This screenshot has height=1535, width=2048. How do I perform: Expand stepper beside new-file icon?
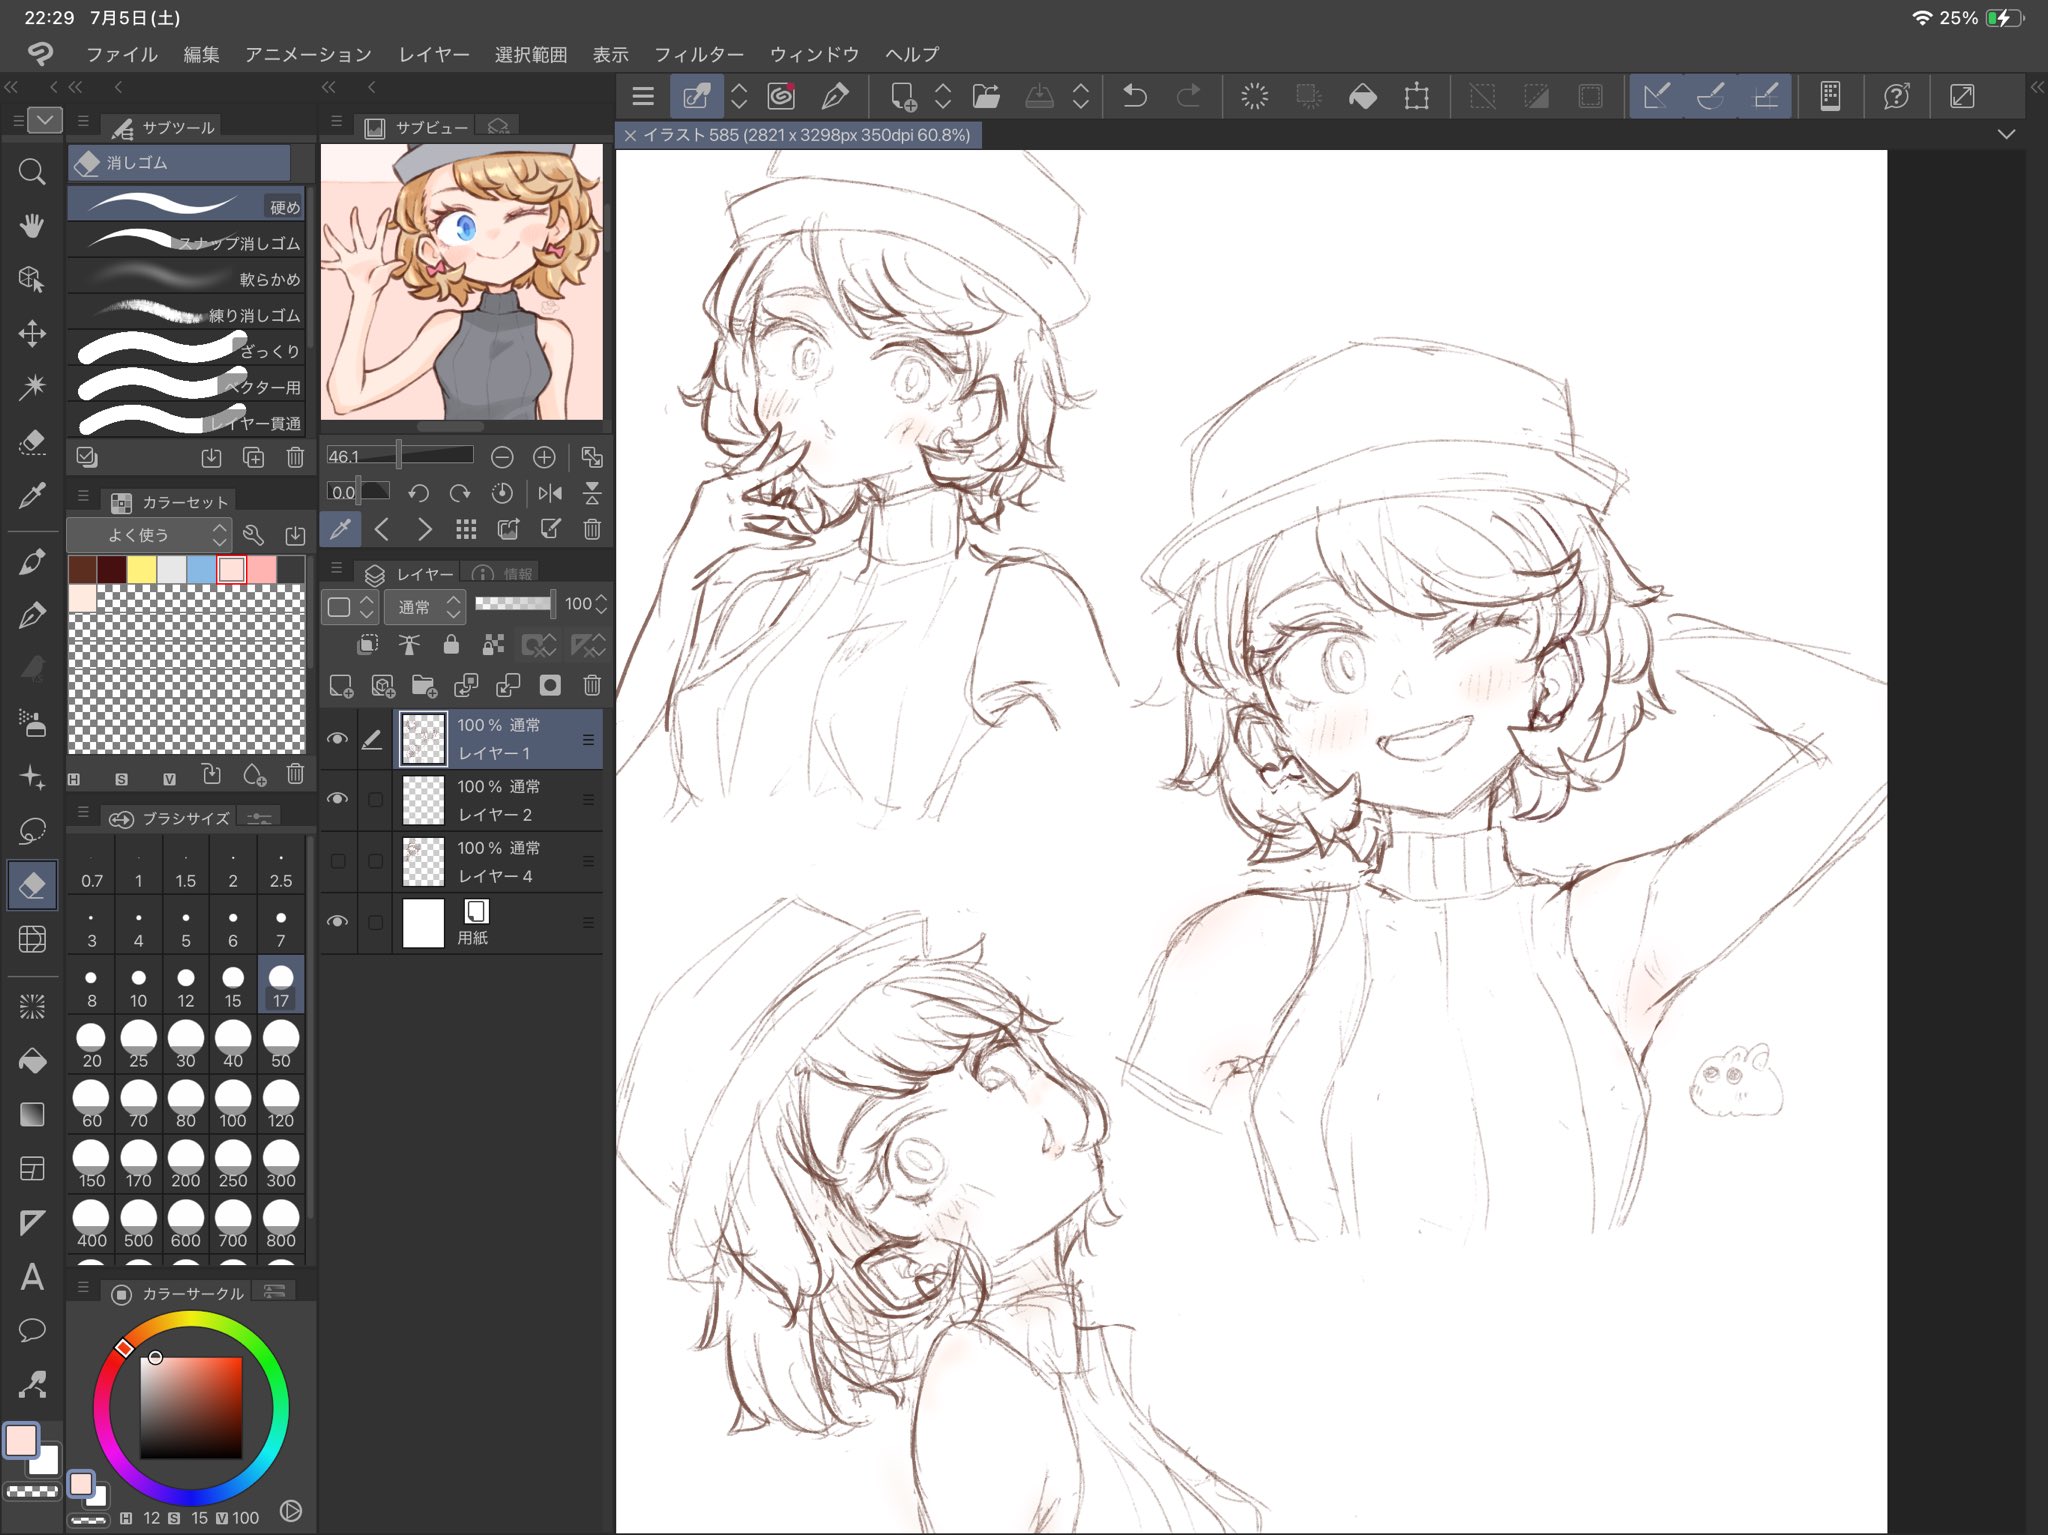pos(942,96)
